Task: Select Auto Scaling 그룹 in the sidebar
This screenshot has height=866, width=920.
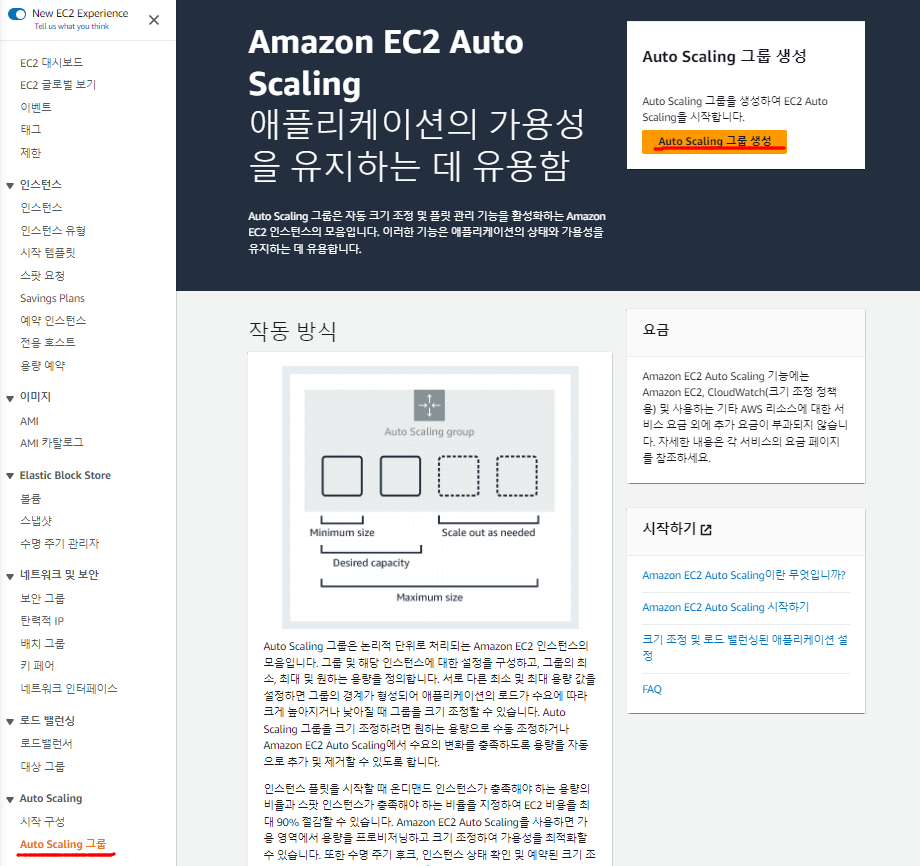Action: point(63,844)
